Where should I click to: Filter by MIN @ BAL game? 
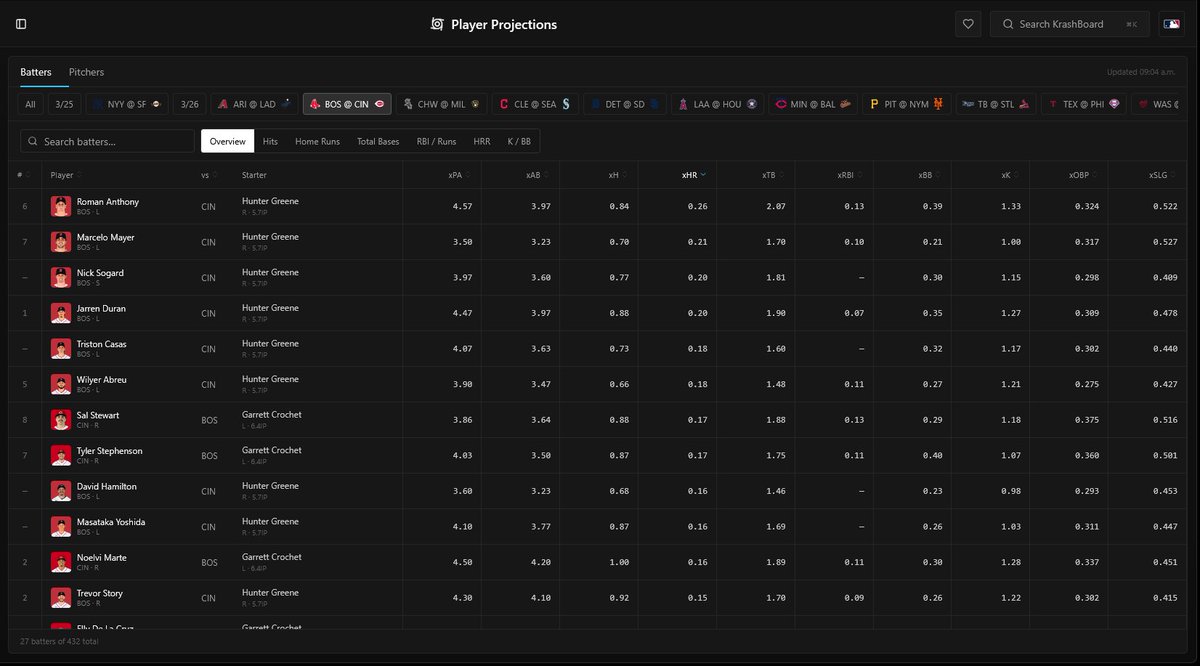tap(813, 104)
